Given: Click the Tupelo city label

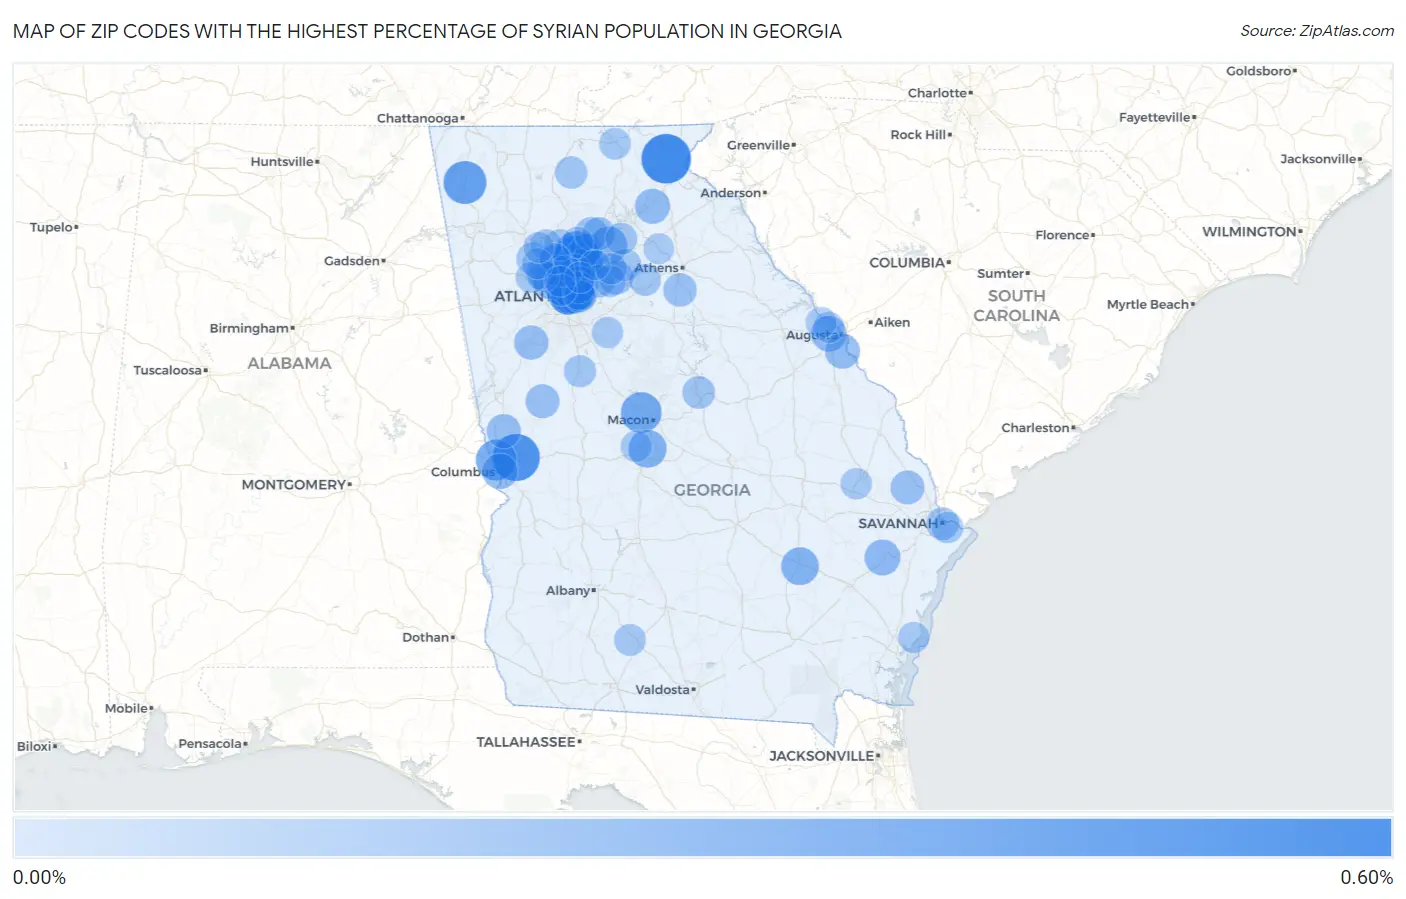Looking at the screenshot, I should coord(51,227).
